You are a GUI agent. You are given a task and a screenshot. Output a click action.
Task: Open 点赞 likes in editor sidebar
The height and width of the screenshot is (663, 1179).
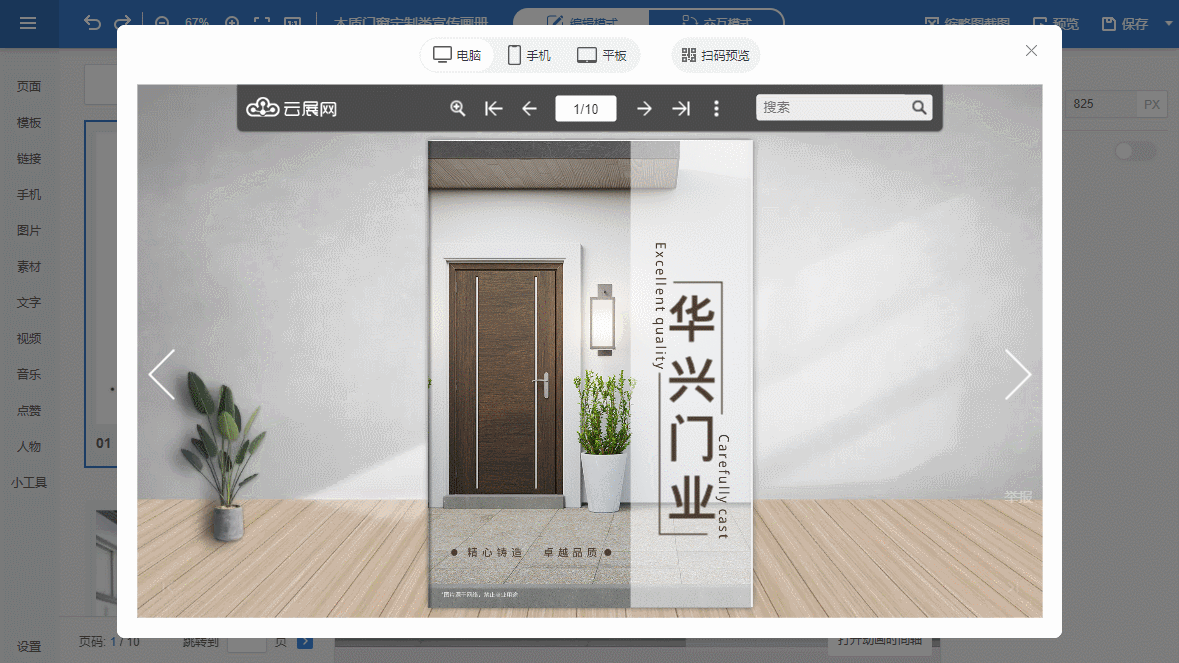[x=29, y=410]
